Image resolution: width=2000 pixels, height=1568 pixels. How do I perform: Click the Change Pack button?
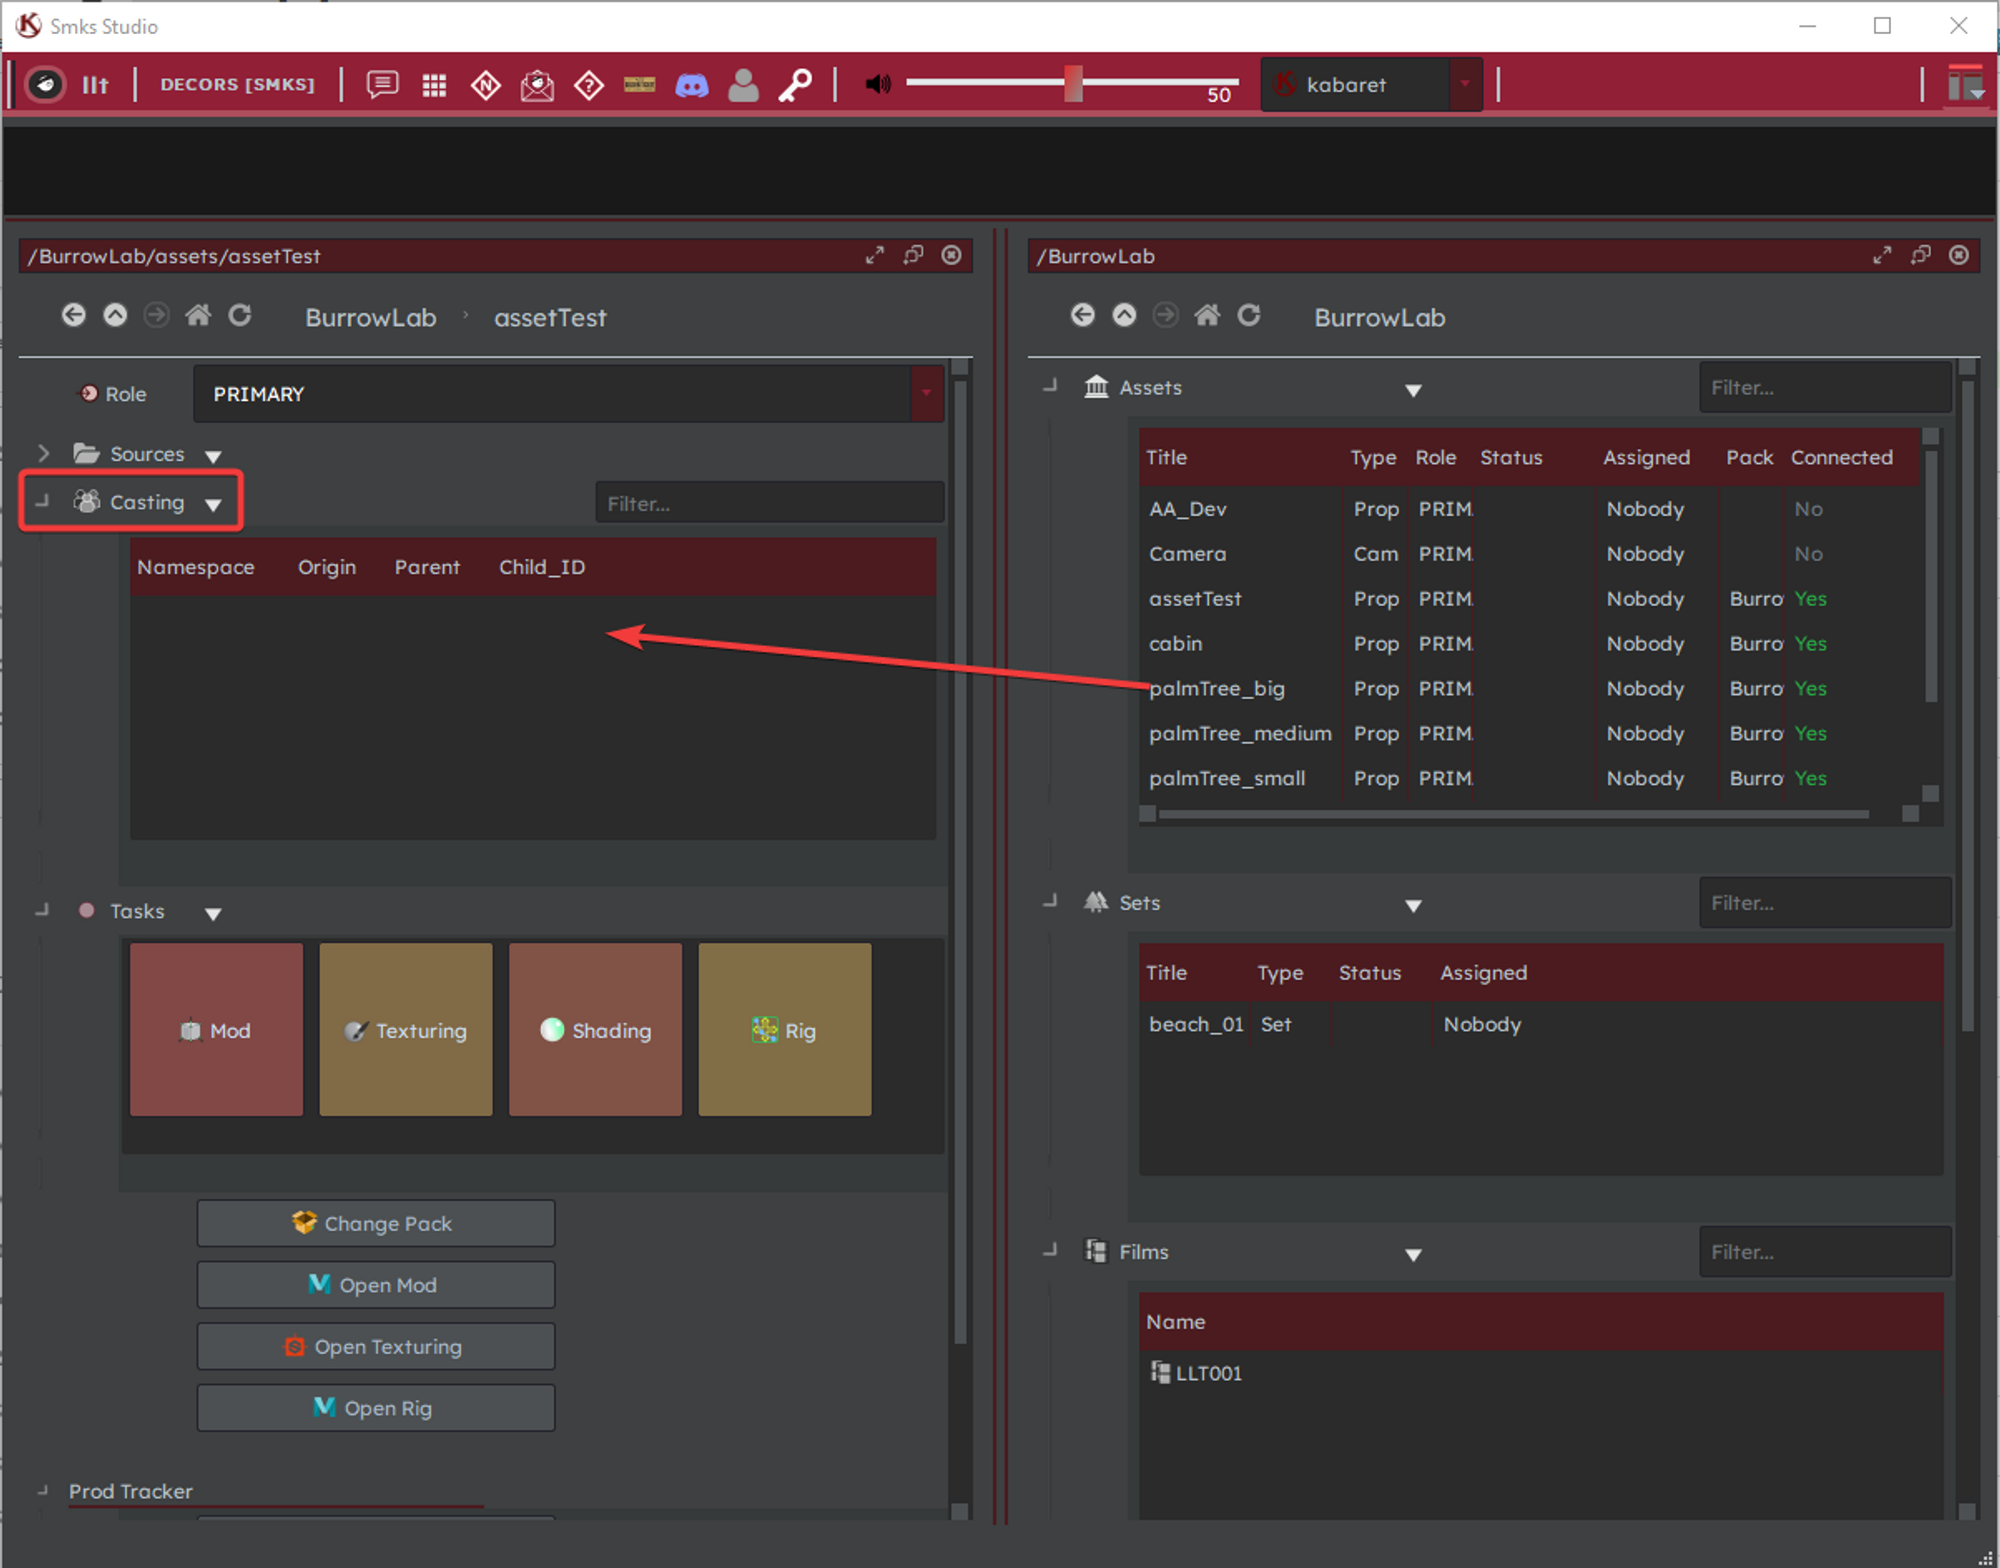[376, 1223]
